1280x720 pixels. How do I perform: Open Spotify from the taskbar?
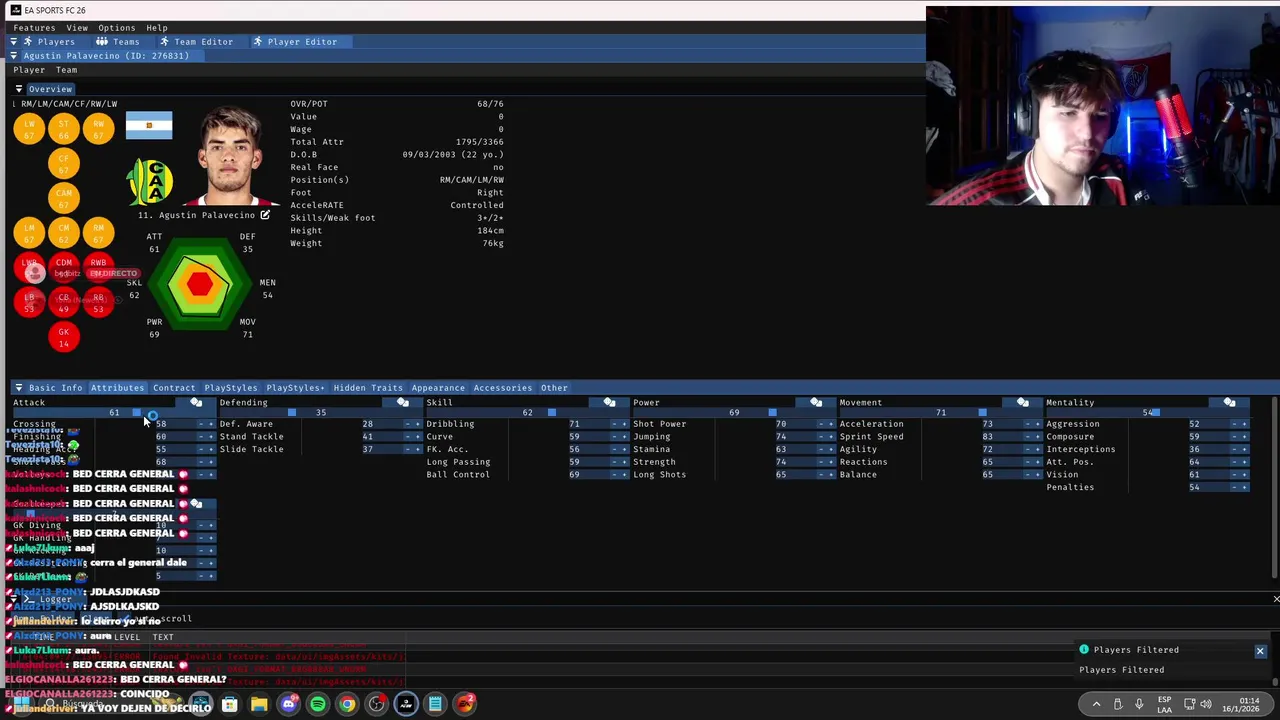click(318, 704)
